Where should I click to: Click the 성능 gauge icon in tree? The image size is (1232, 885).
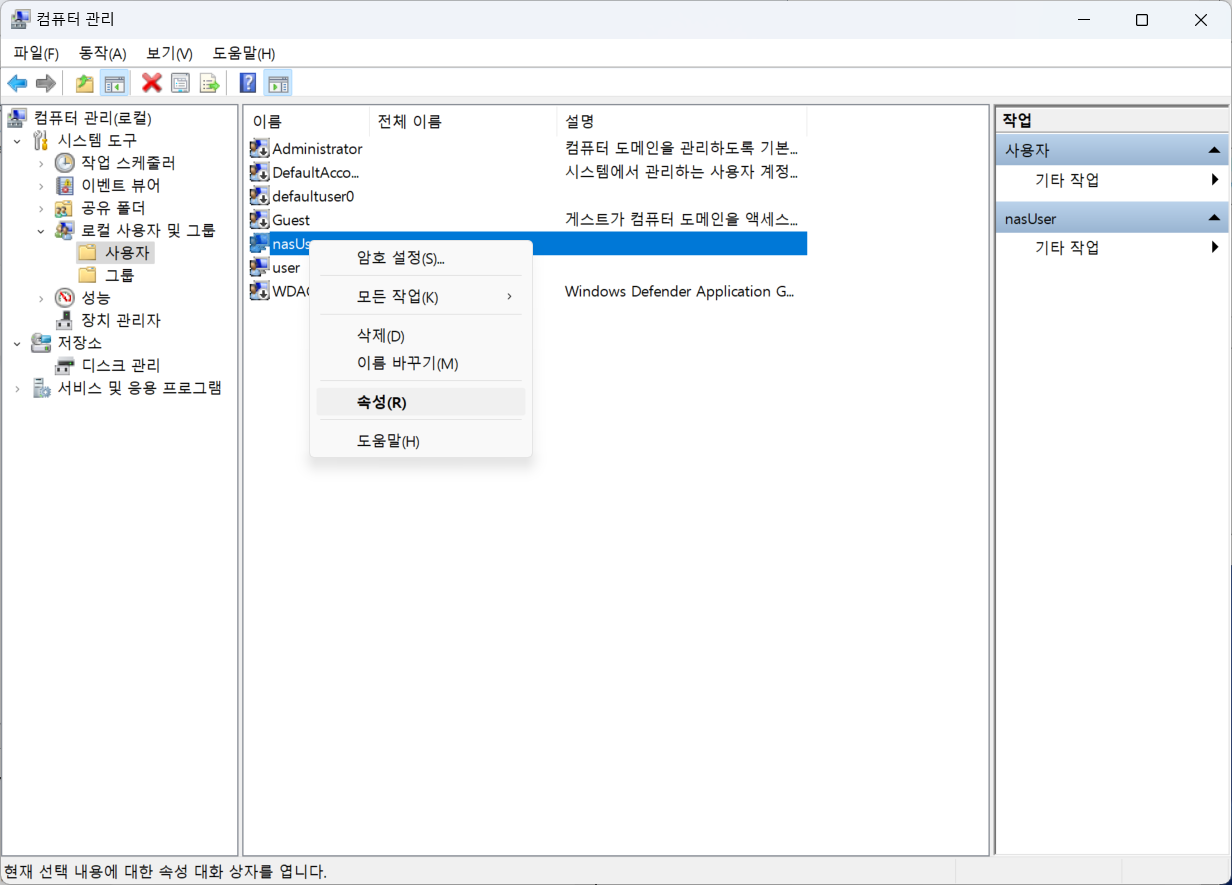click(65, 298)
